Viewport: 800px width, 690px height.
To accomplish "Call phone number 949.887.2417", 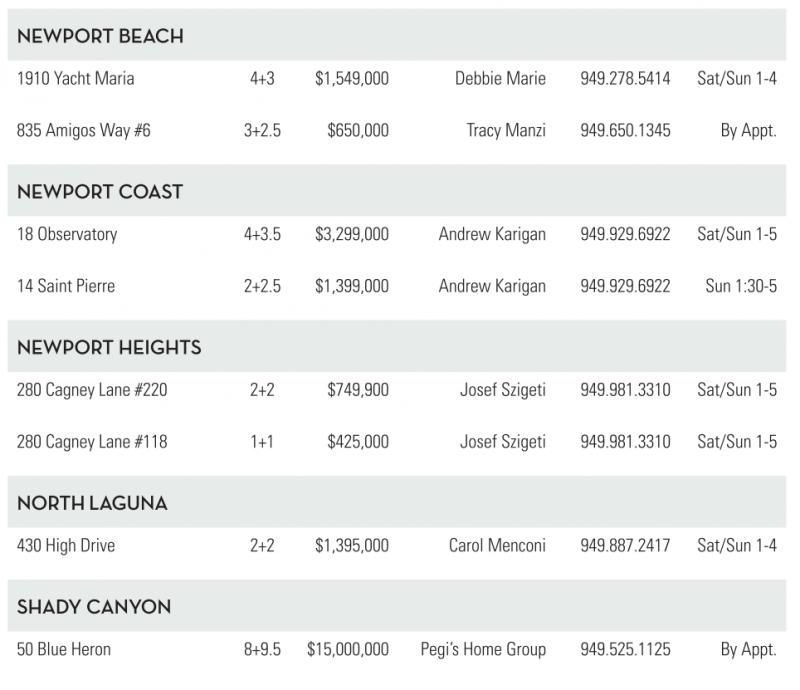I will [x=625, y=546].
